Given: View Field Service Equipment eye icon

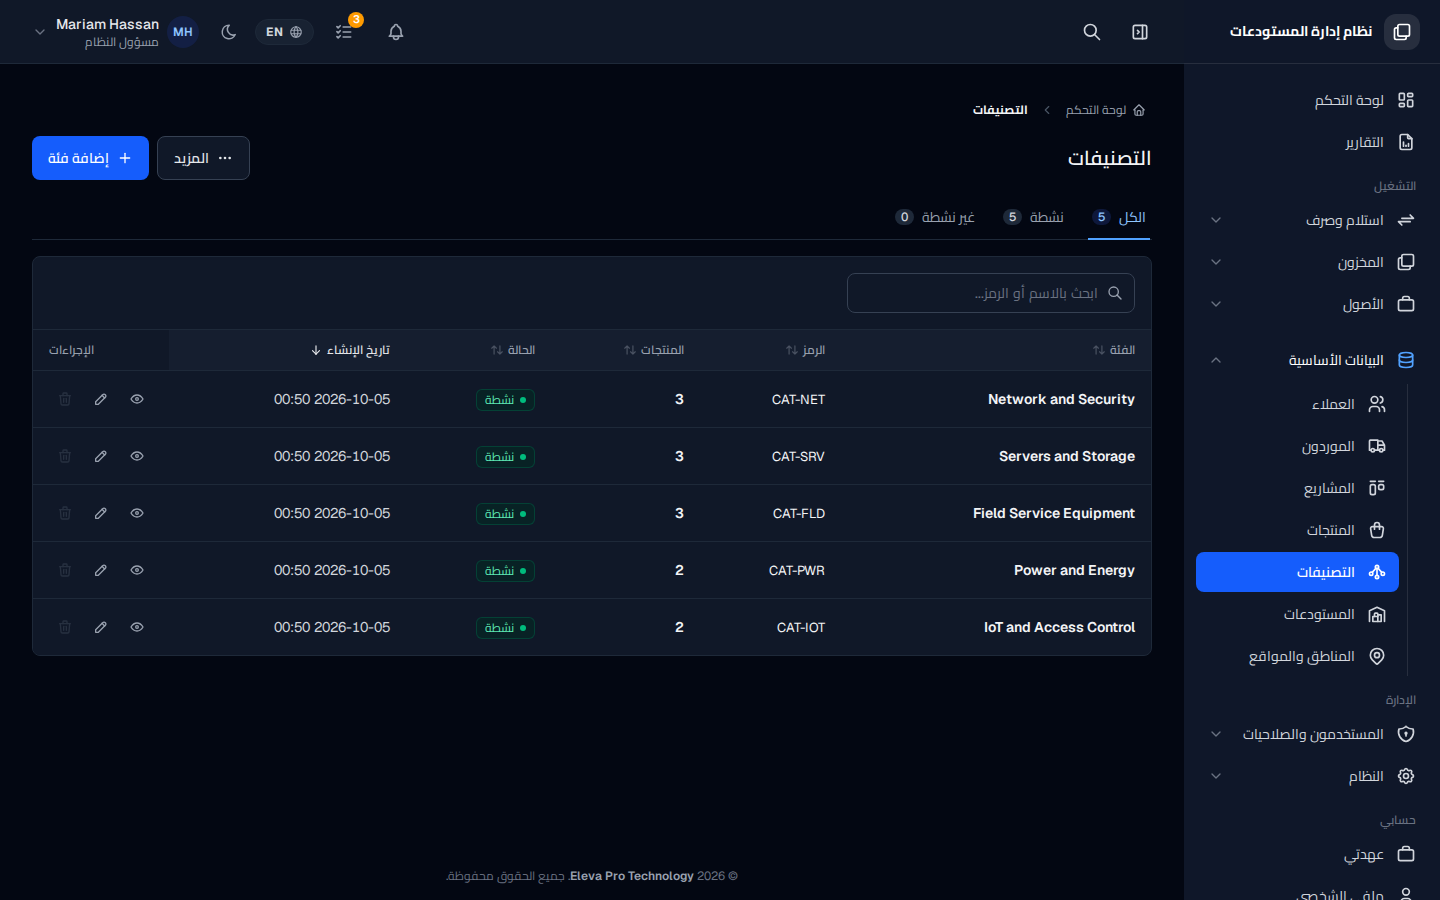Looking at the screenshot, I should point(137,513).
